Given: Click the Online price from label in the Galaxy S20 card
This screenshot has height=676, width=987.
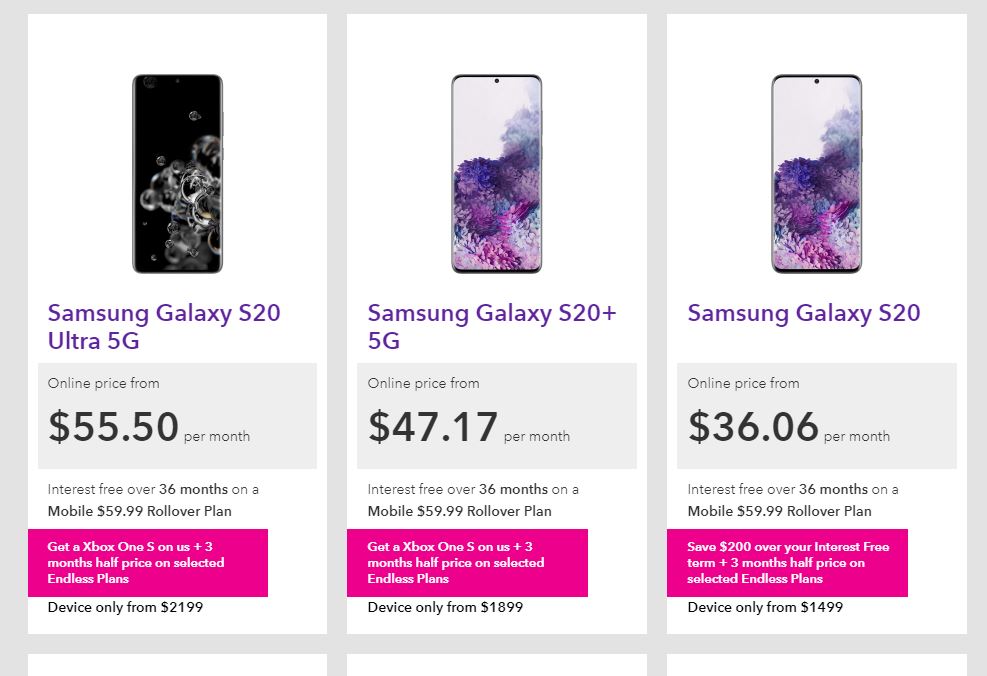Looking at the screenshot, I should click(743, 383).
